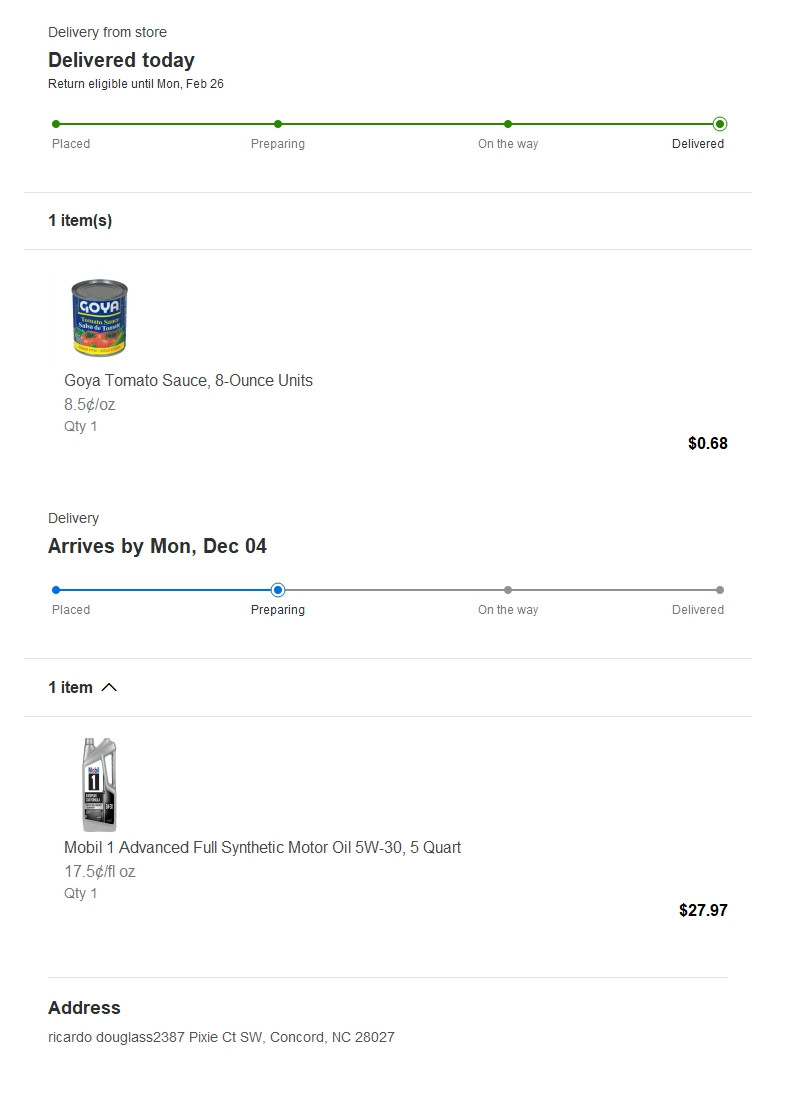Screen dimensions: 800x1113
Task: Click the $27.97 price
Action: pyautogui.click(x=703, y=910)
